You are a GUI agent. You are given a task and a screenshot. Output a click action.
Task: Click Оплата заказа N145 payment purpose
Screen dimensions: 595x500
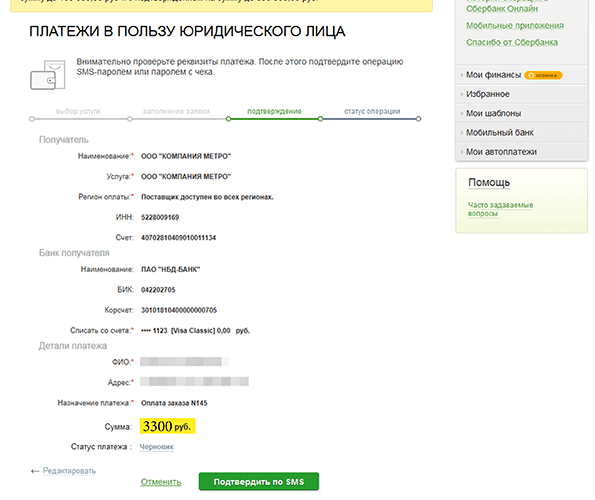tap(174, 403)
